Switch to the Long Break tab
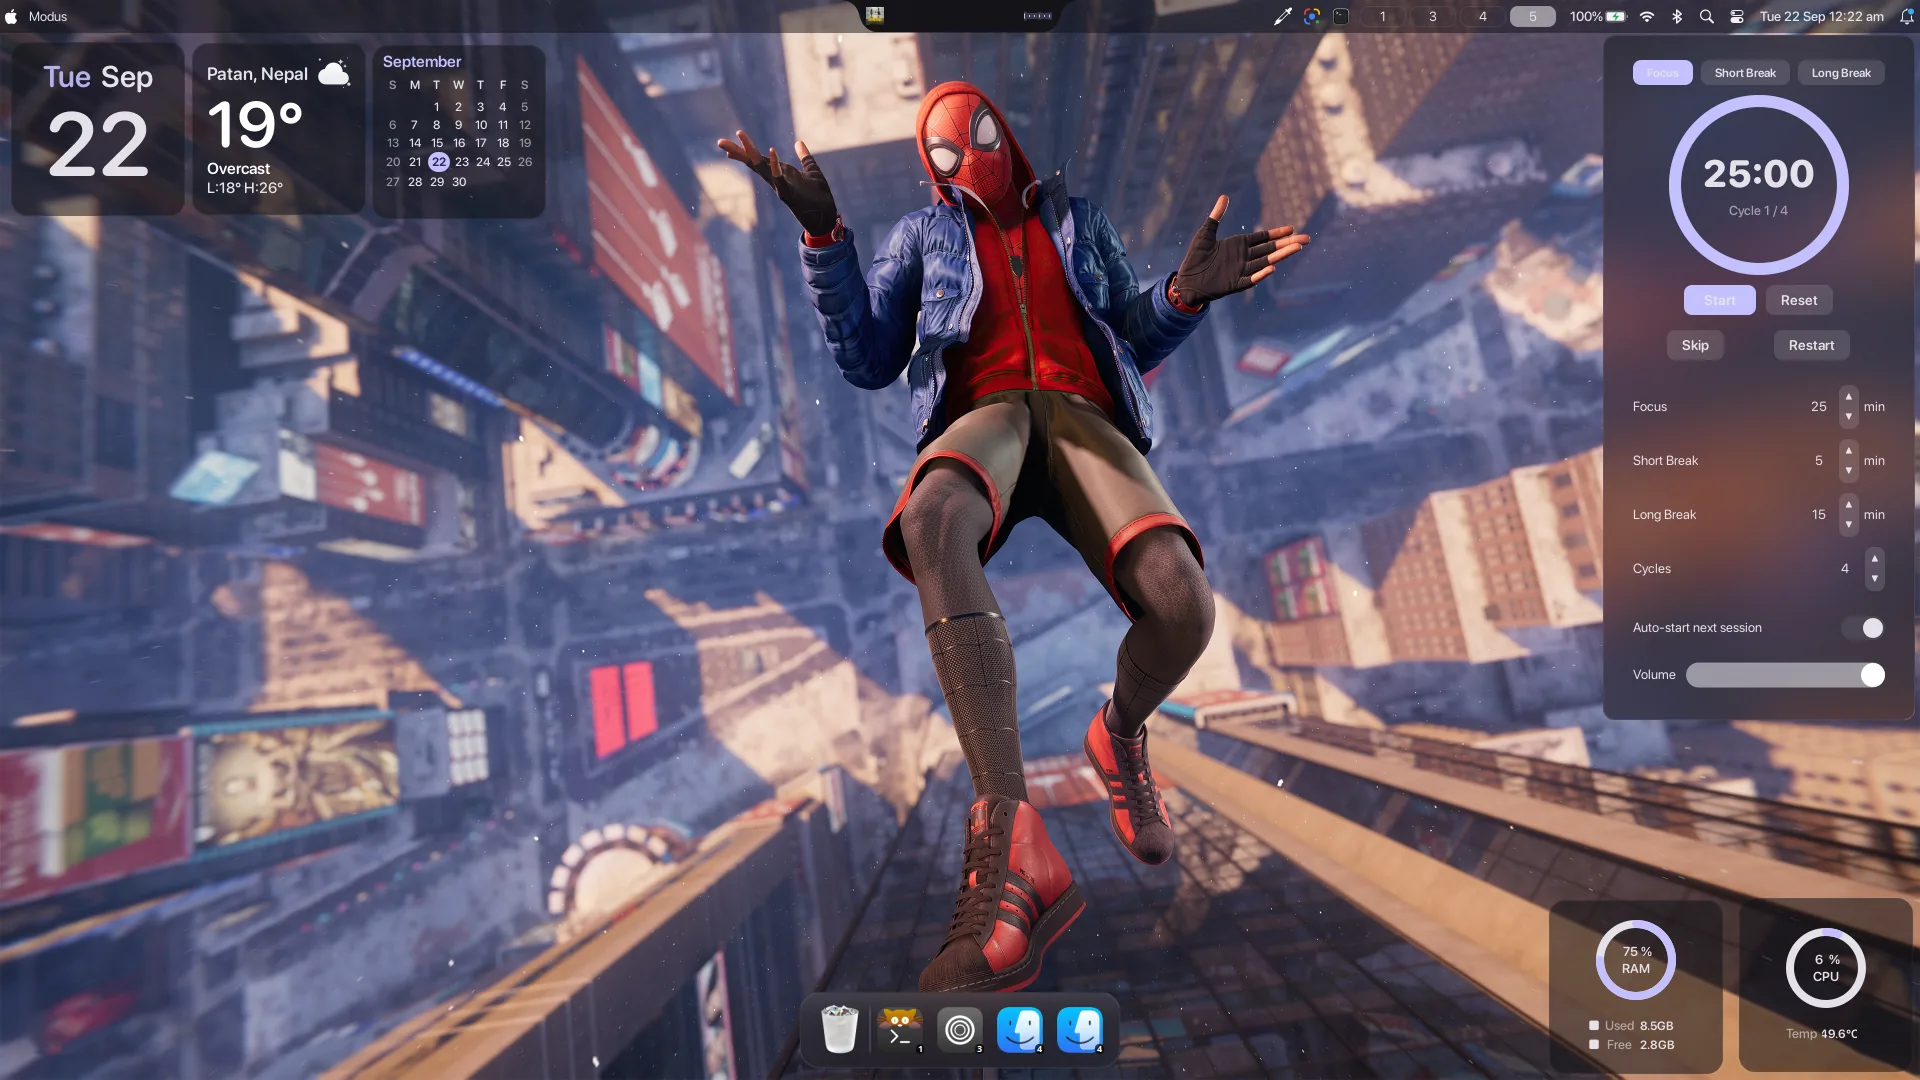Viewport: 1920px width, 1080px height. click(x=1841, y=73)
